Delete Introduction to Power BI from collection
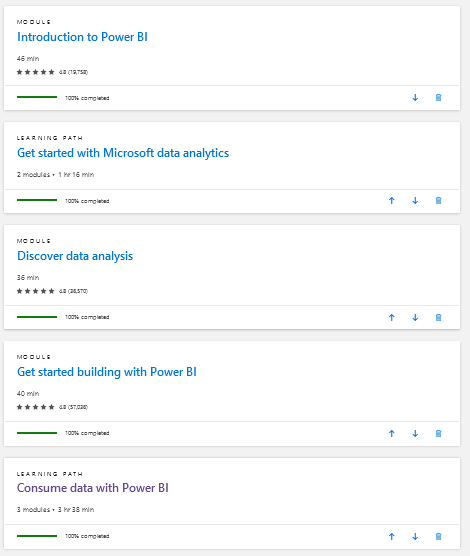Image resolution: width=470 pixels, height=556 pixels. tap(438, 98)
